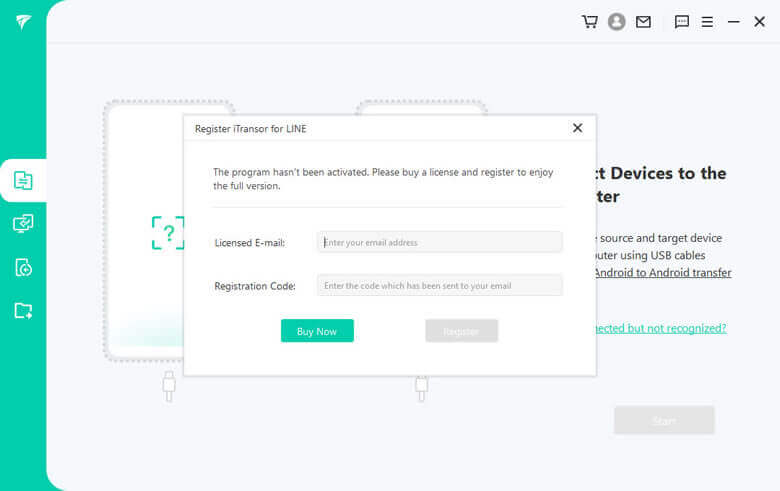
Task: Open the user account profile icon
Action: click(x=616, y=22)
